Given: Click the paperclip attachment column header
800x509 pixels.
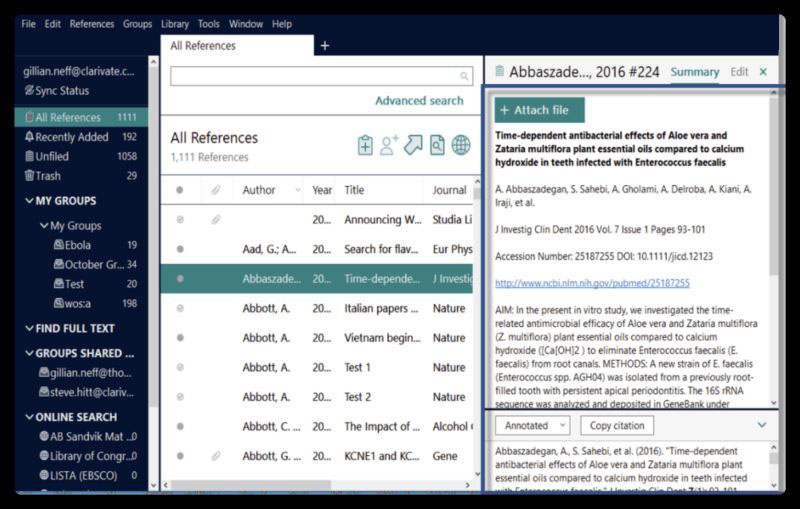Looking at the screenshot, I should click(x=216, y=190).
